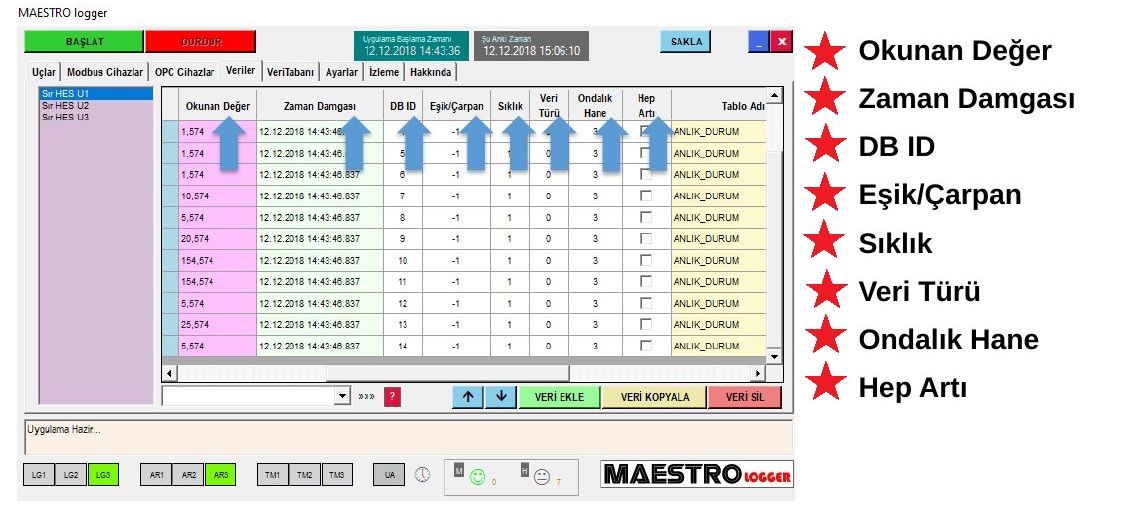Click the green smiley face icon
1134x513 pixels.
[477, 477]
